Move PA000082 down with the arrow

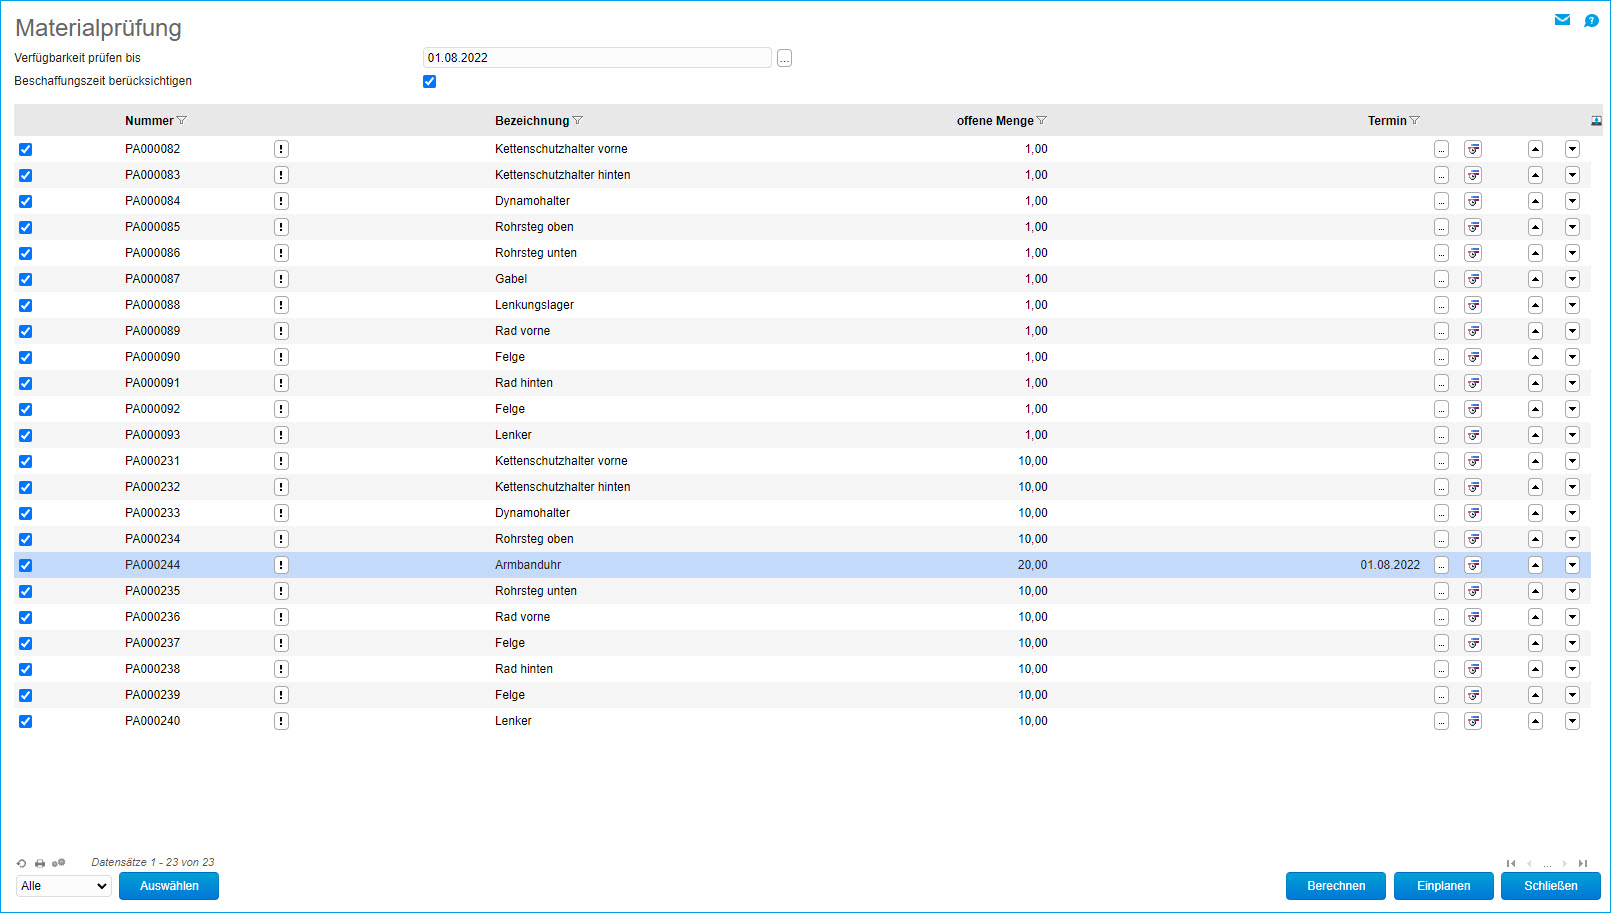(x=1572, y=149)
